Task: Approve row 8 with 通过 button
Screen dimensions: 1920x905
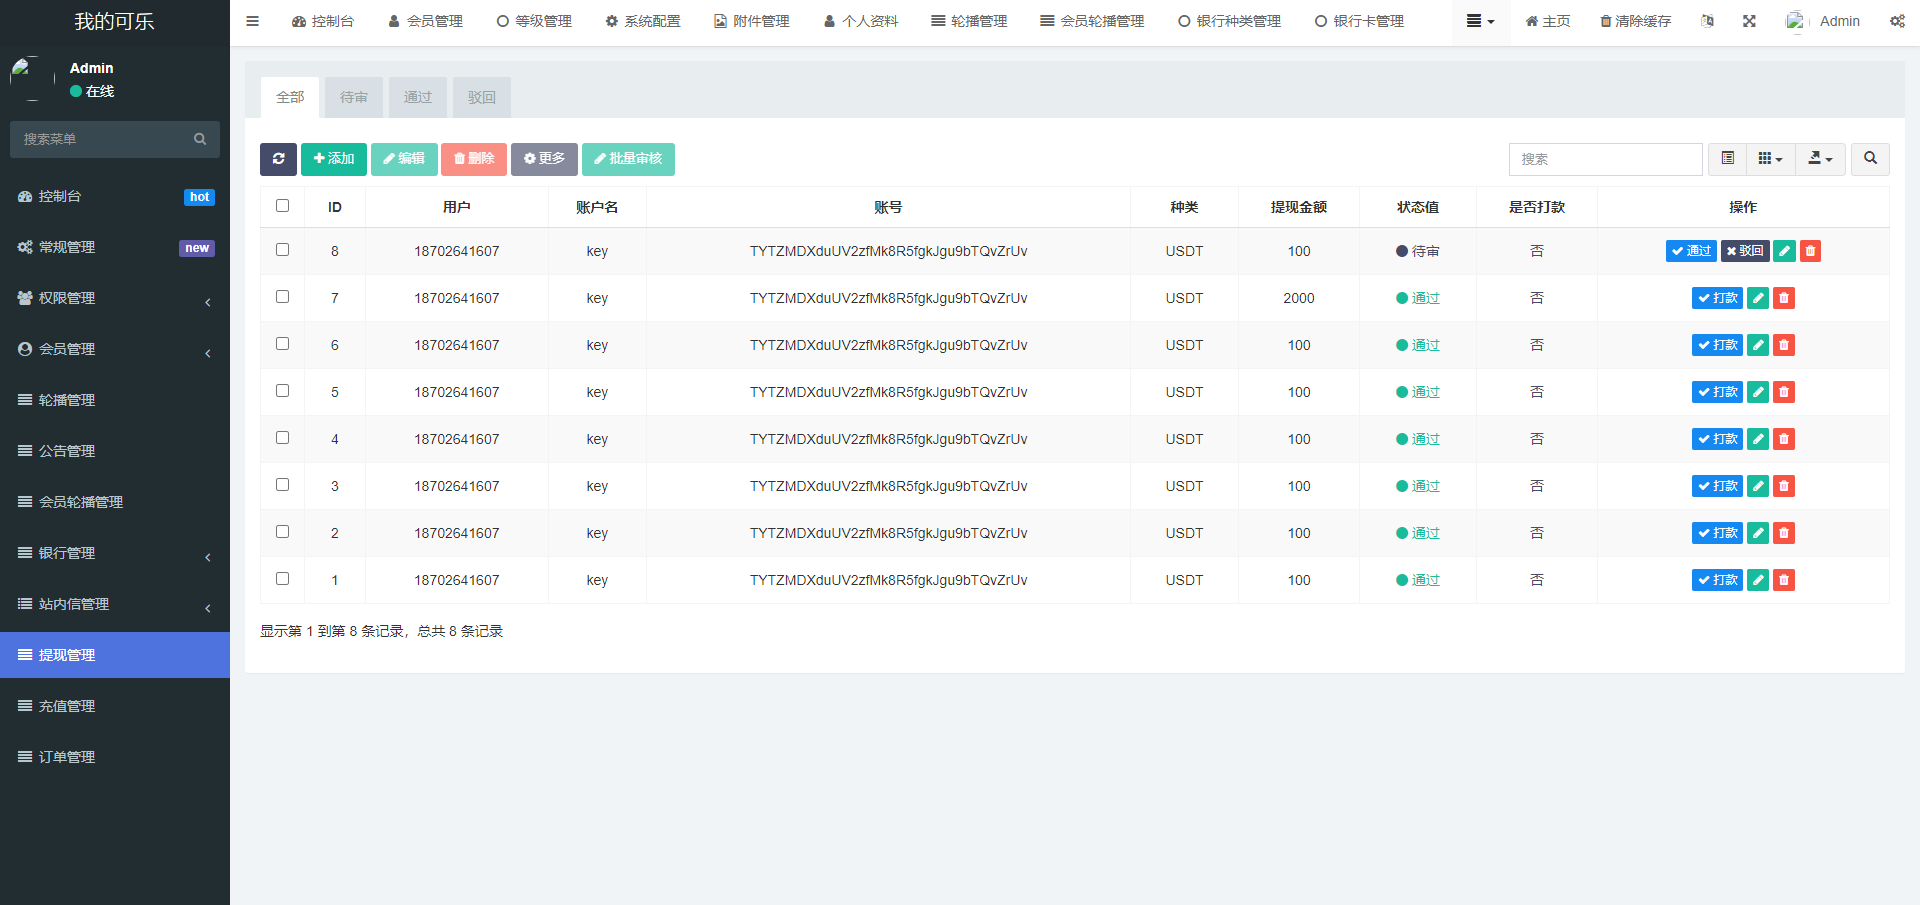Action: click(1691, 251)
